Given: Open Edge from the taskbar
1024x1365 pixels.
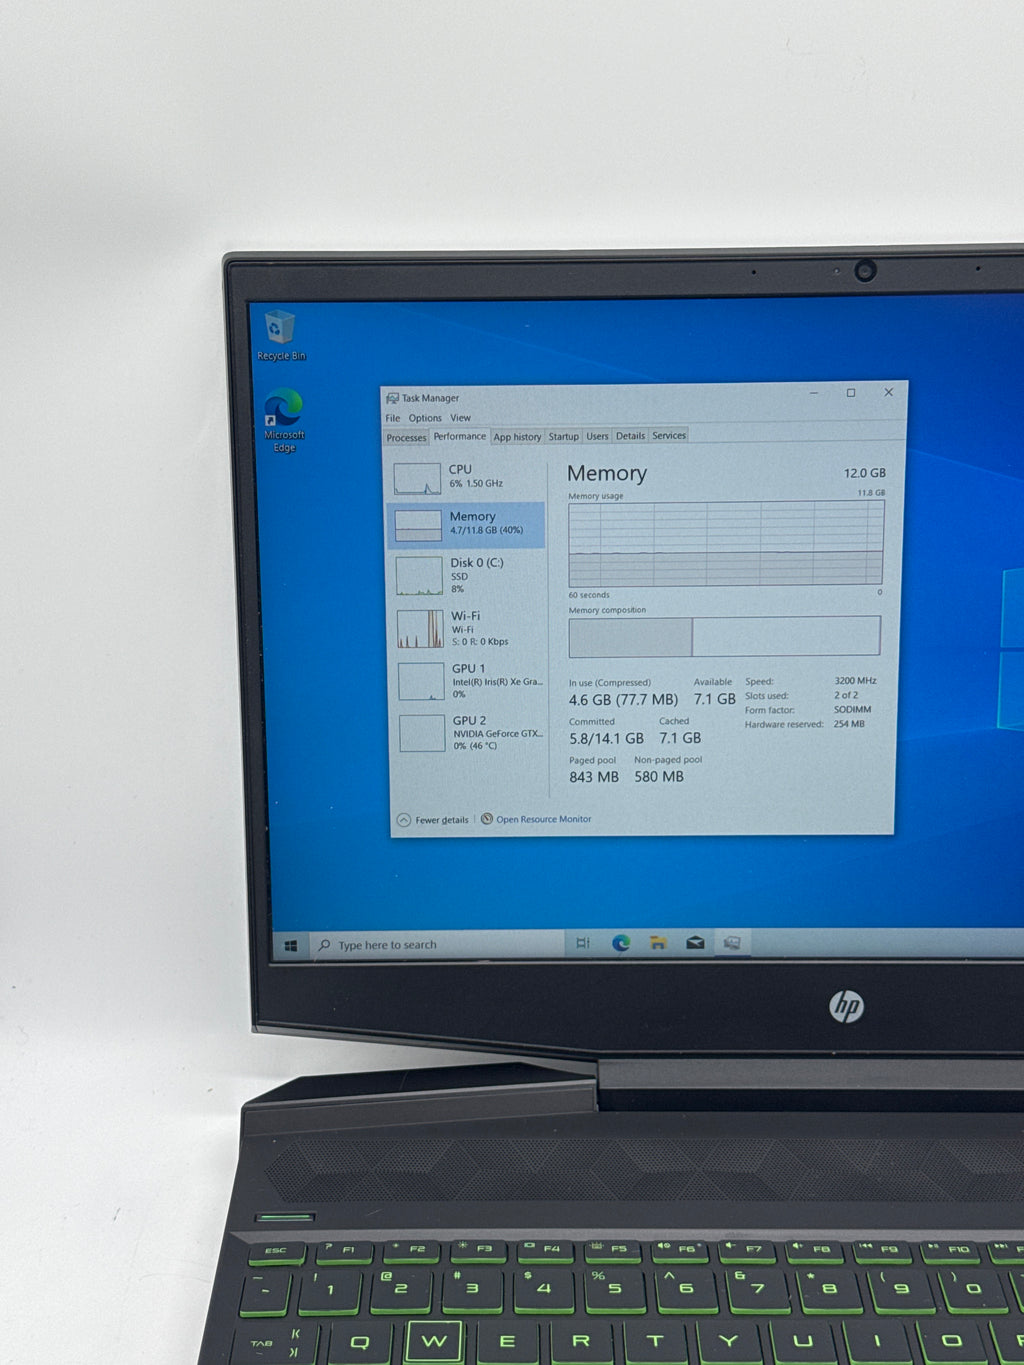Looking at the screenshot, I should click(621, 943).
